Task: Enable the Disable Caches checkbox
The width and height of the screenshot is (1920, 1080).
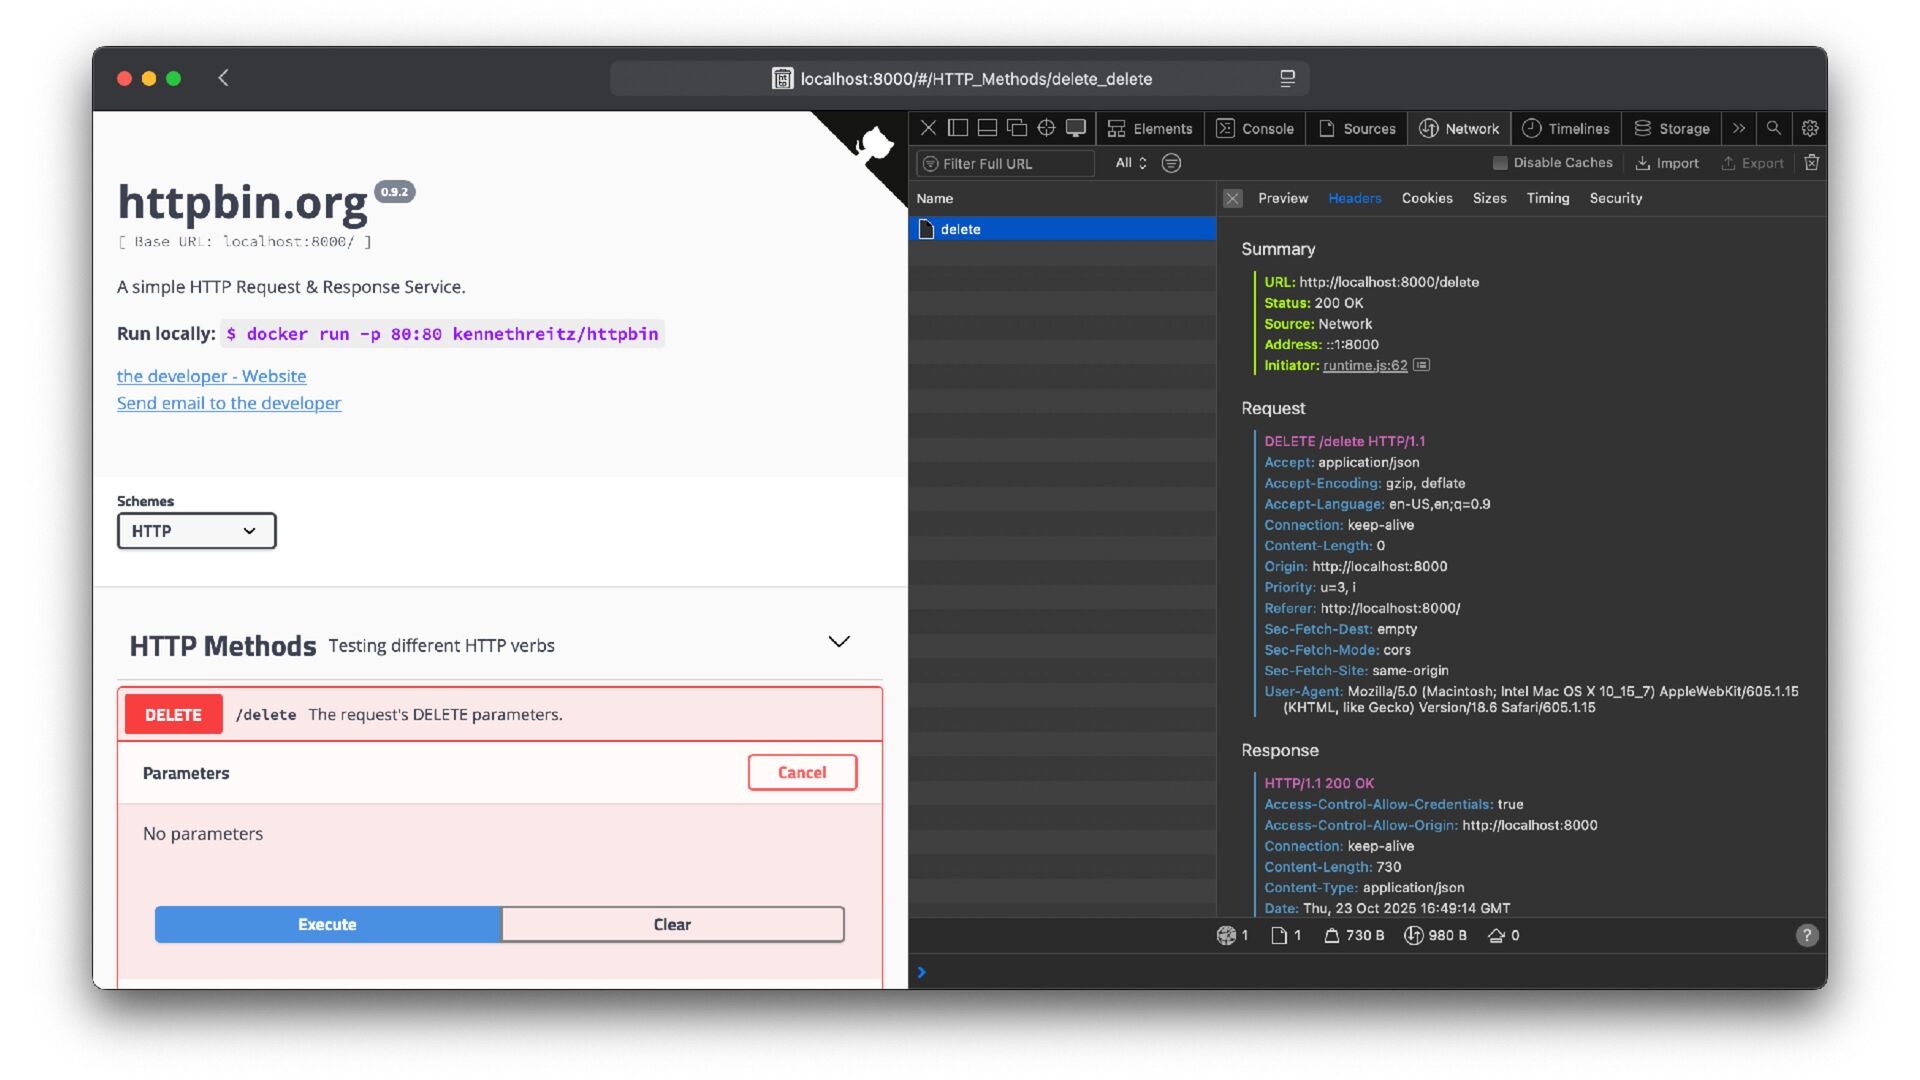Action: (x=1500, y=163)
